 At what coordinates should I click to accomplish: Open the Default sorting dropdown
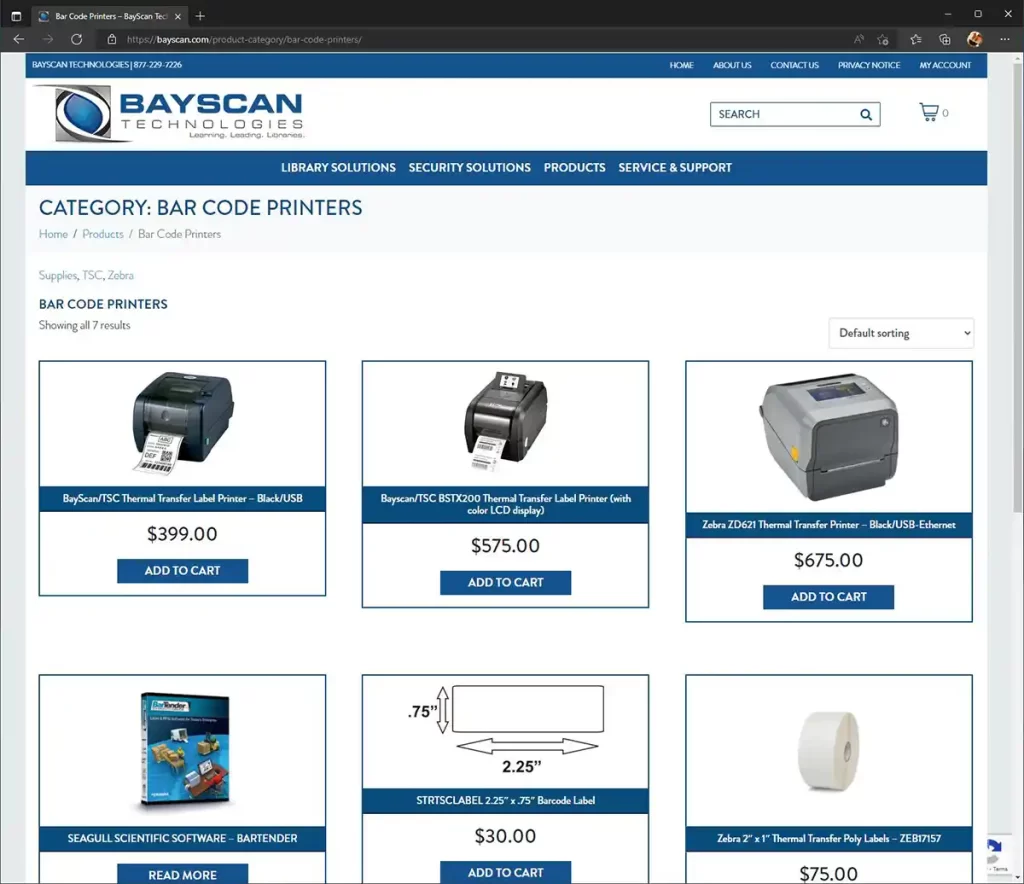(x=901, y=333)
